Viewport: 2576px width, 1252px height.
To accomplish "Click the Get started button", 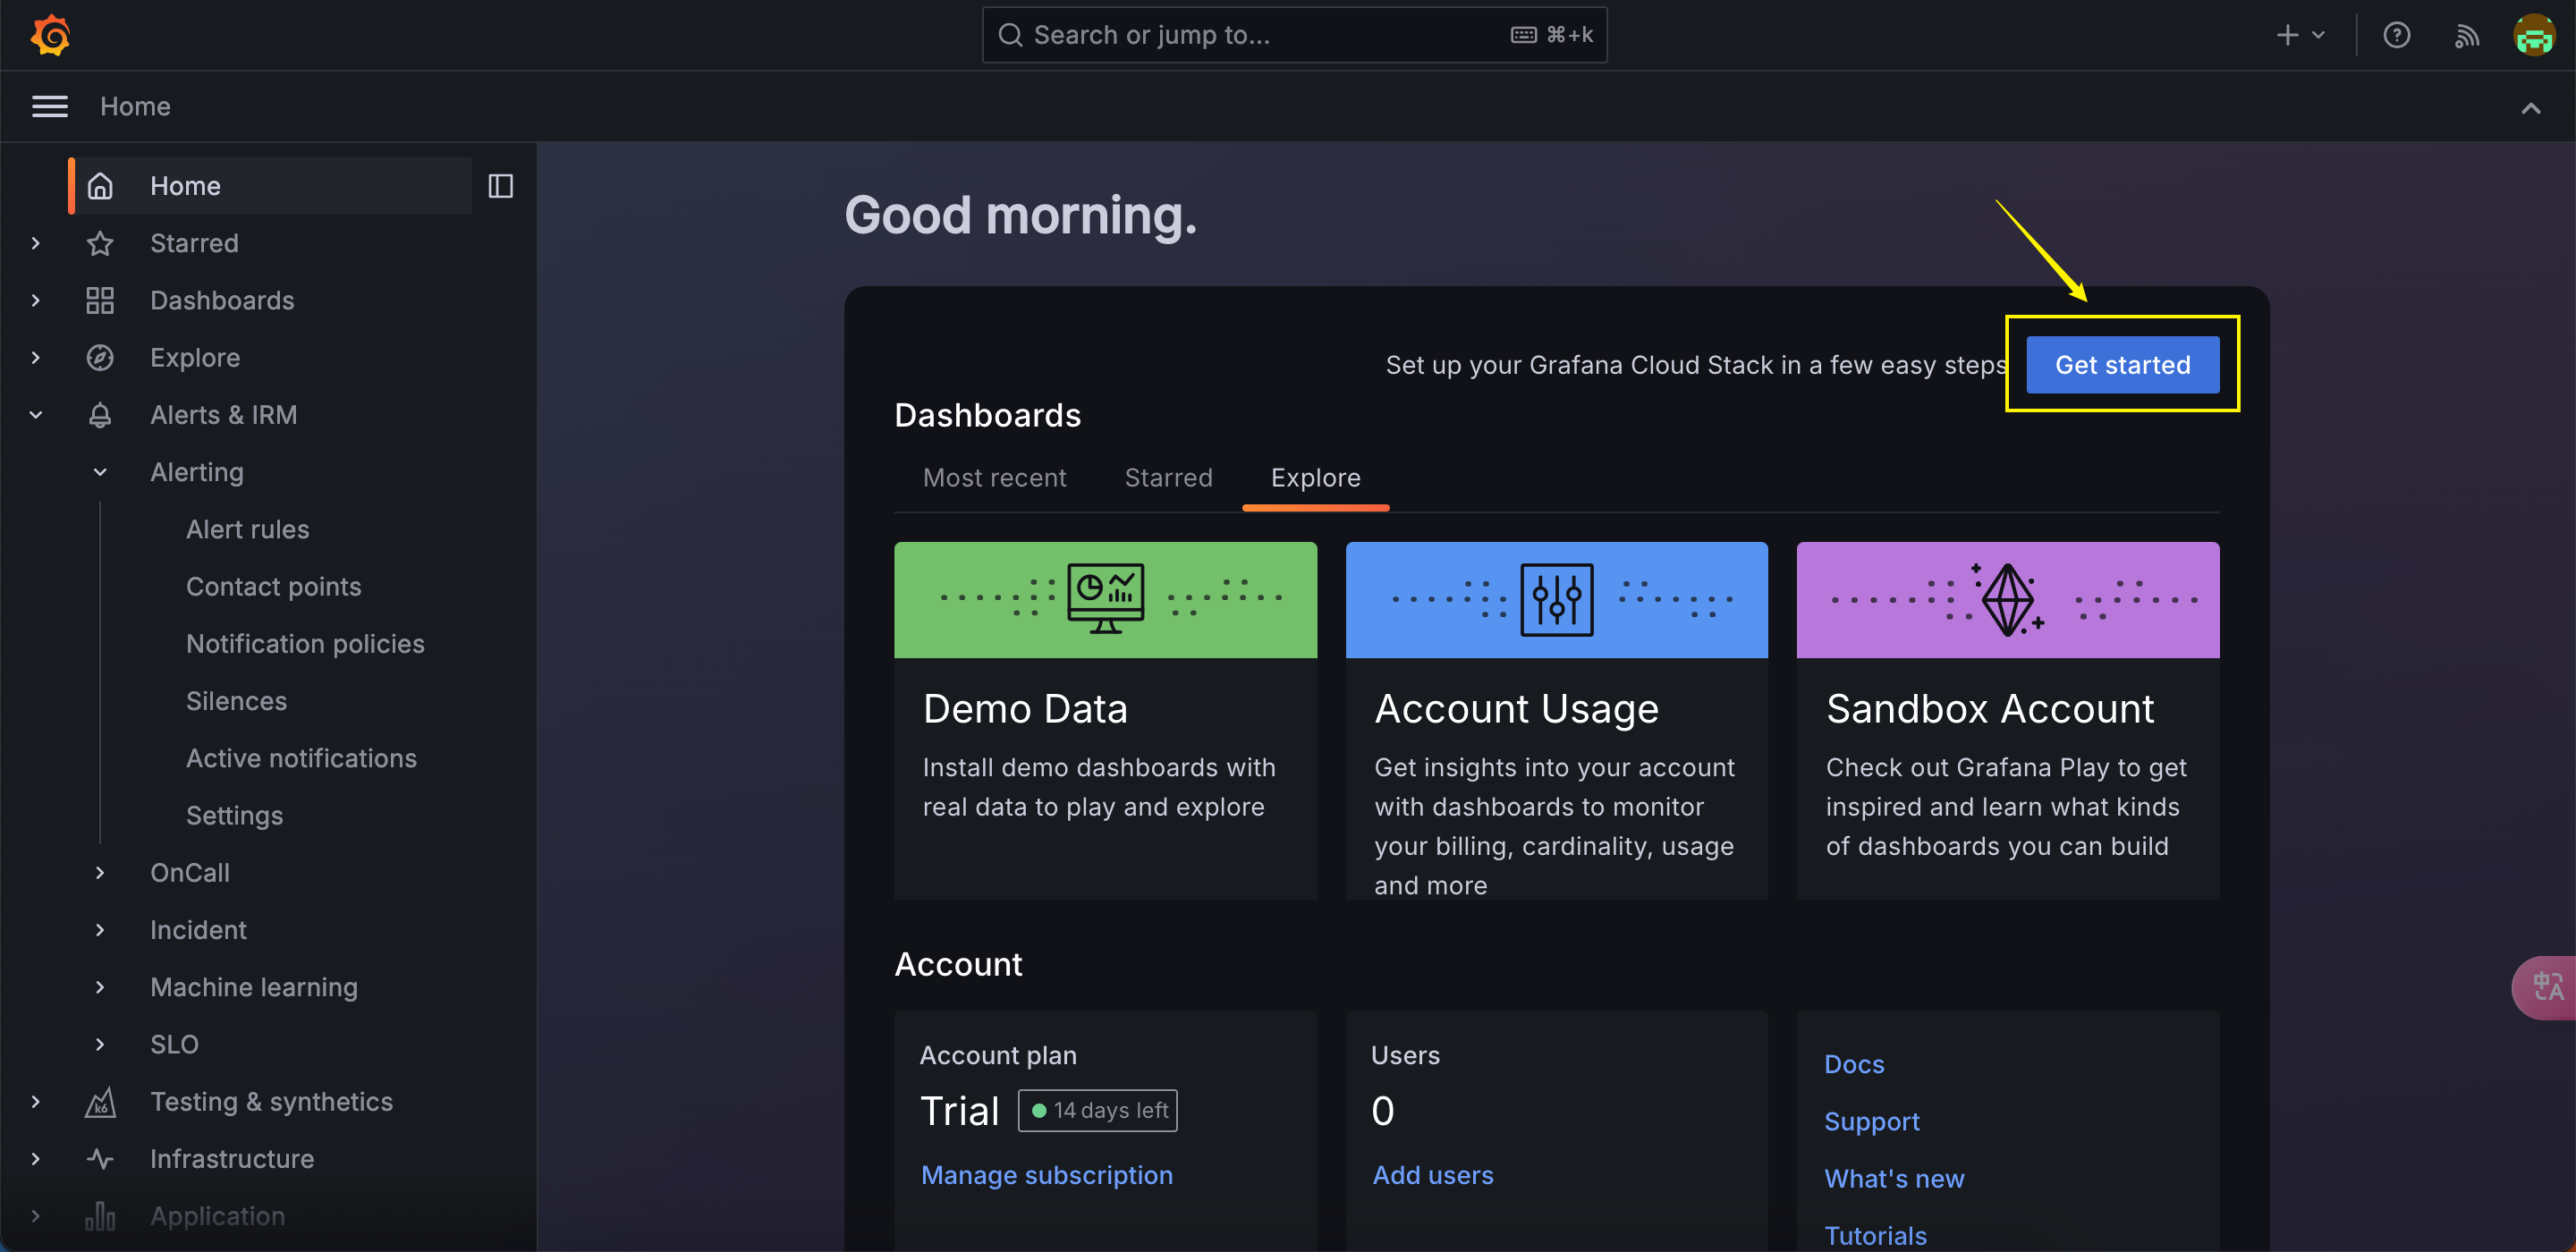I will pos(2122,365).
